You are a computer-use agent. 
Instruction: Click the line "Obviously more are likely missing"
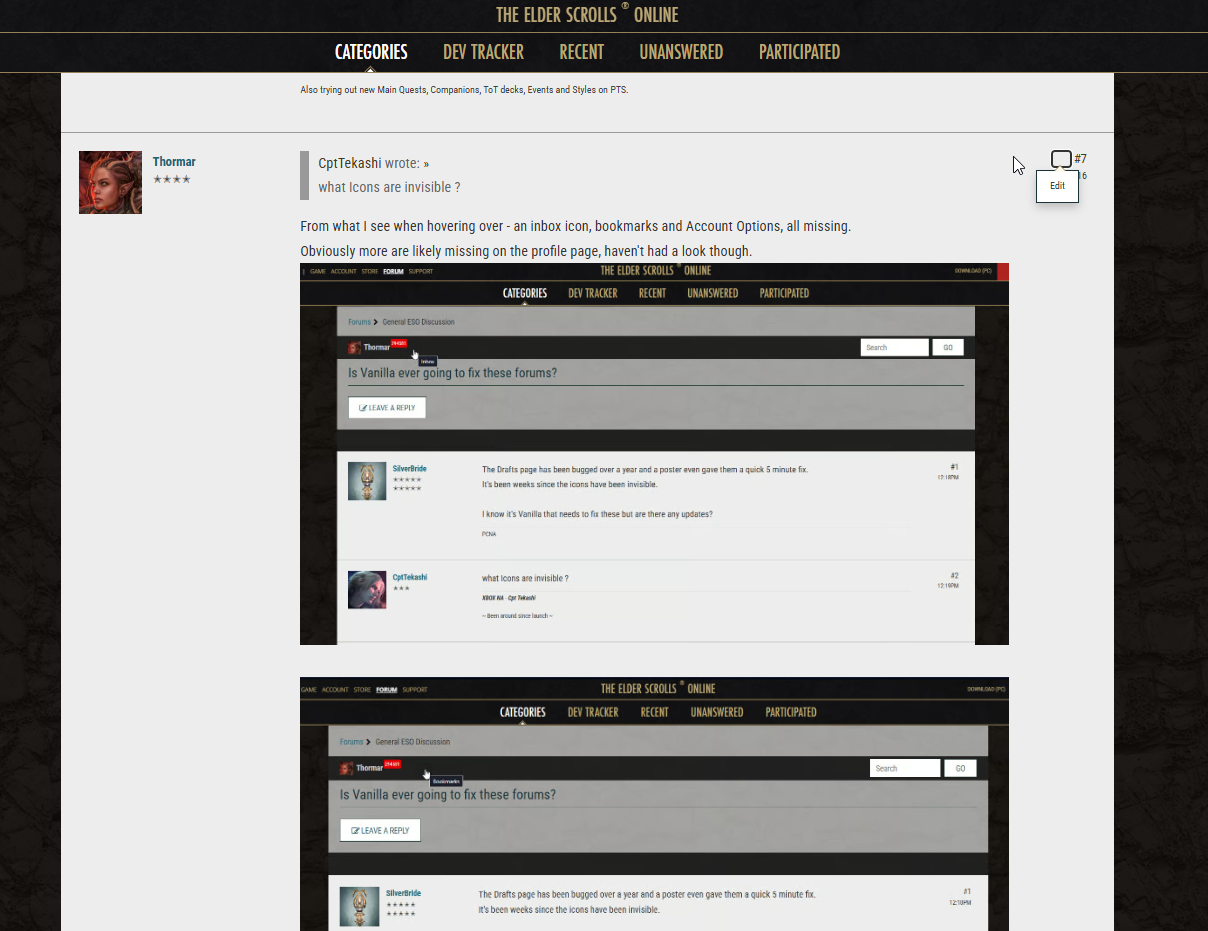pos(526,251)
